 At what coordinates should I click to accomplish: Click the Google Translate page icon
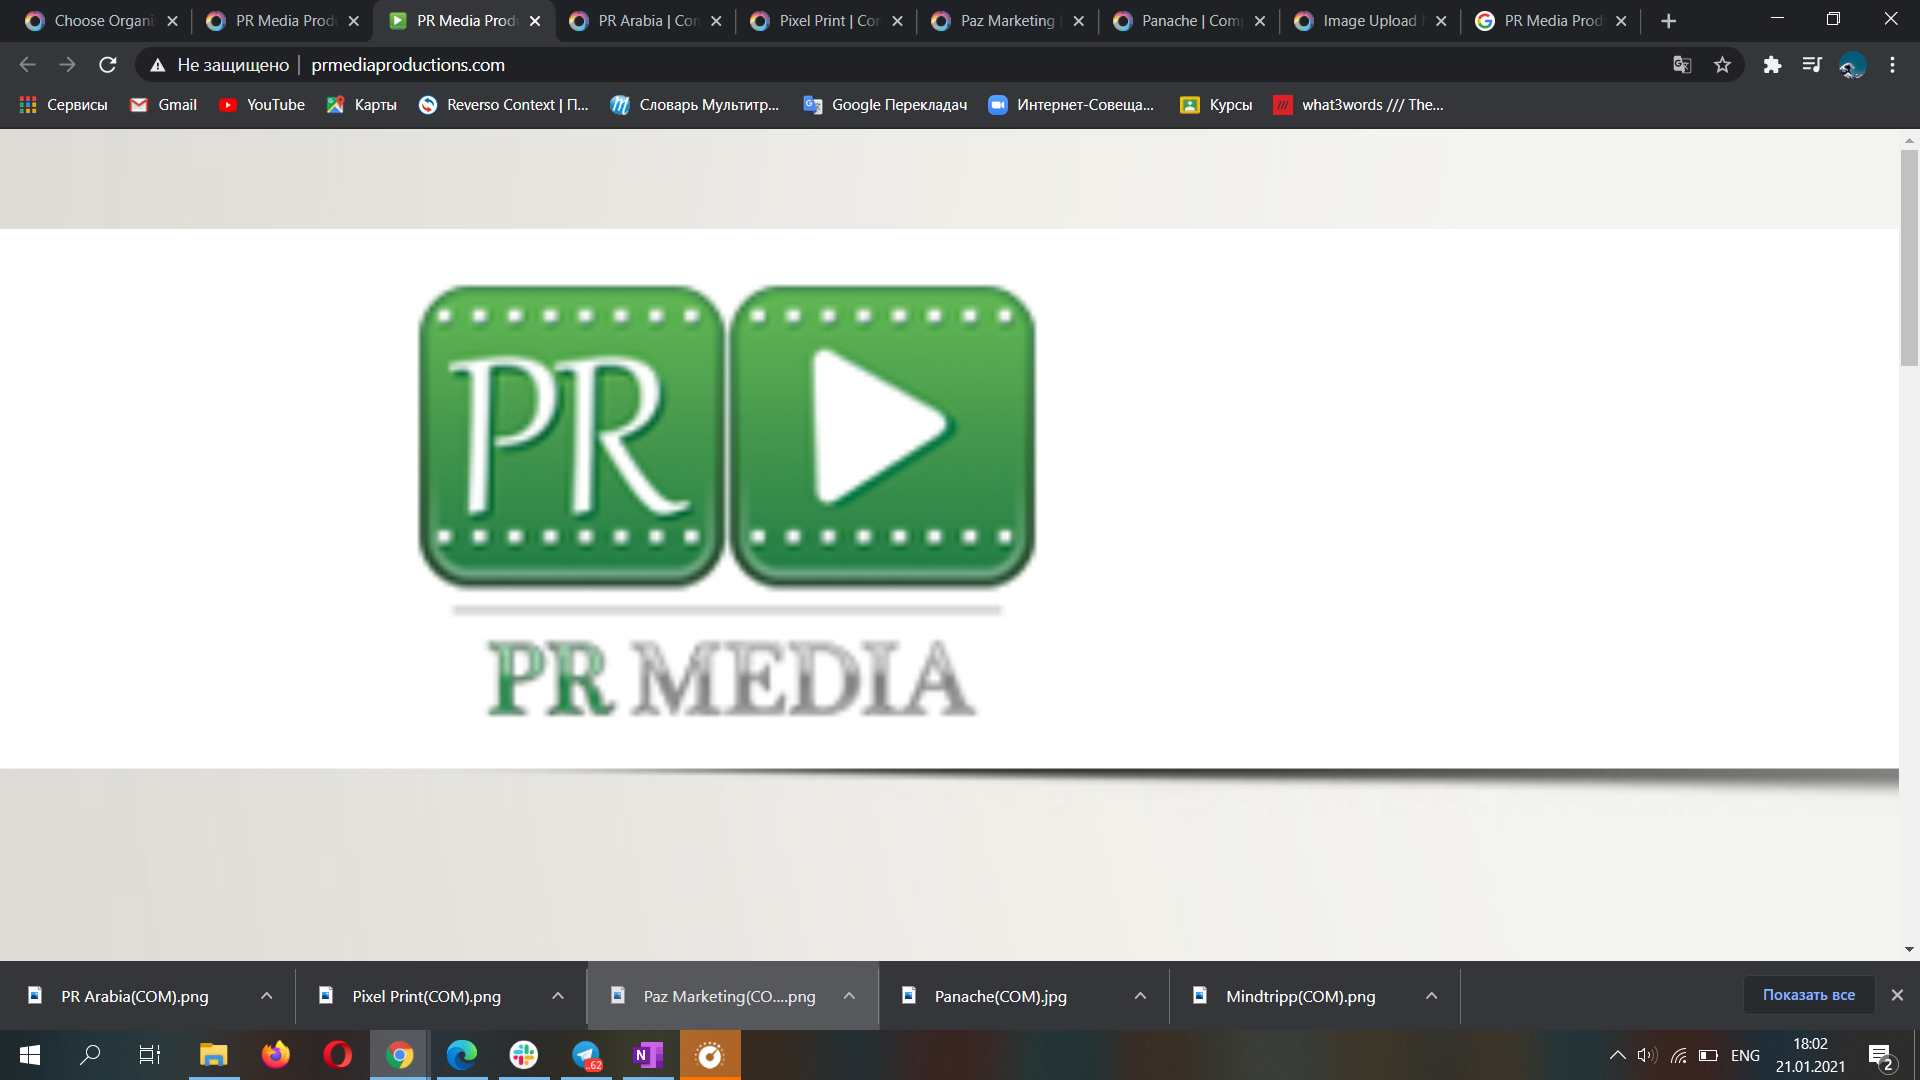click(1682, 65)
